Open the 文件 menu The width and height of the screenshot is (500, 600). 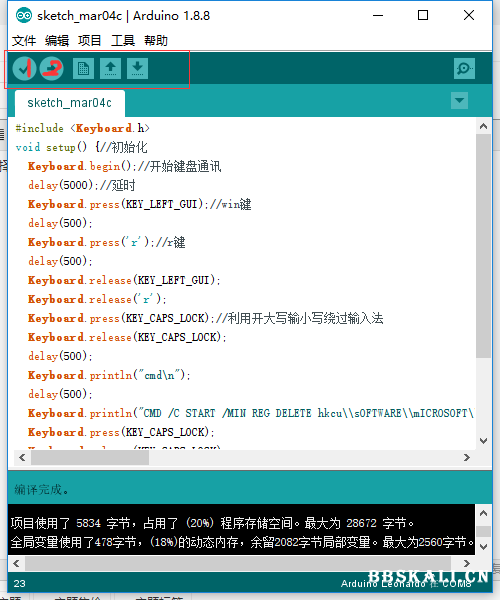24,40
